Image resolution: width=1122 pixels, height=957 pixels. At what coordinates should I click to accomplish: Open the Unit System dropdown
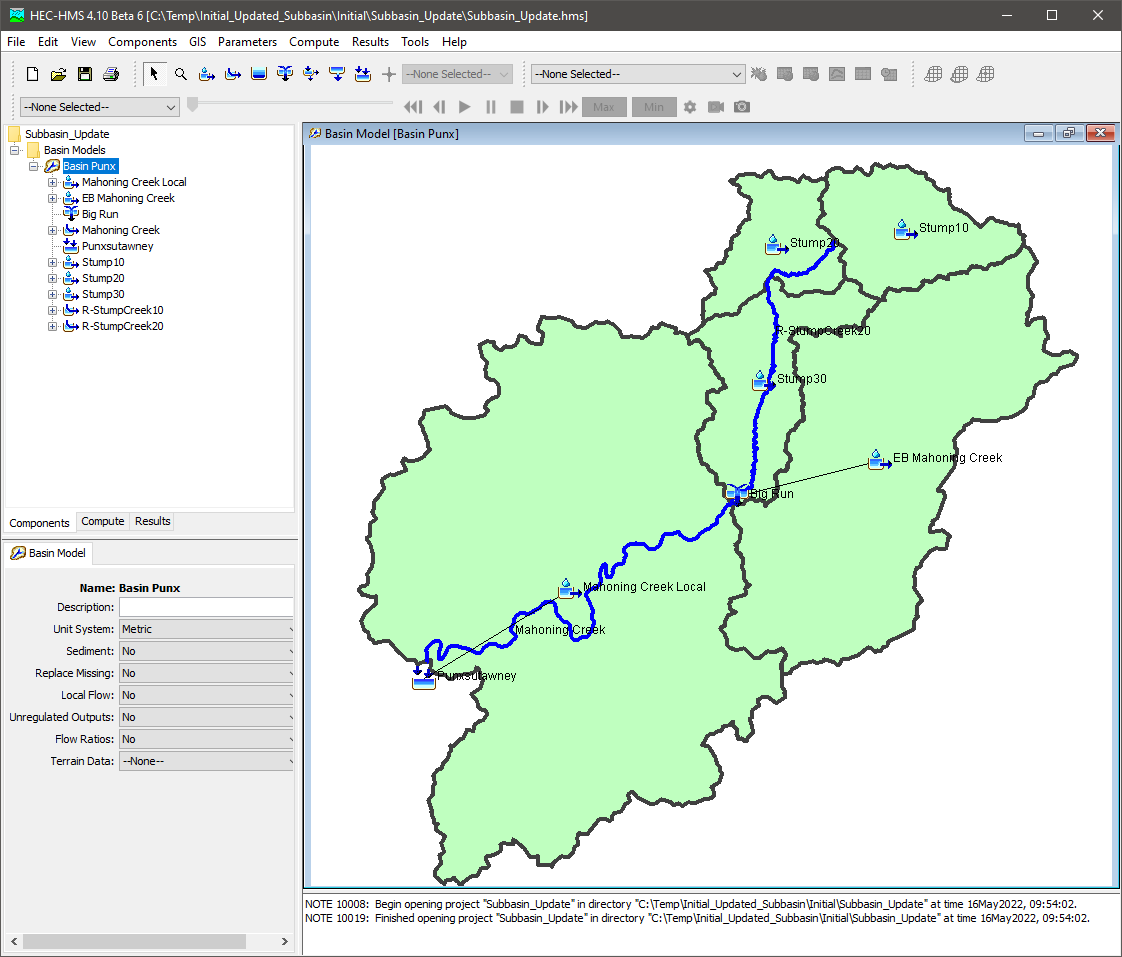point(206,629)
